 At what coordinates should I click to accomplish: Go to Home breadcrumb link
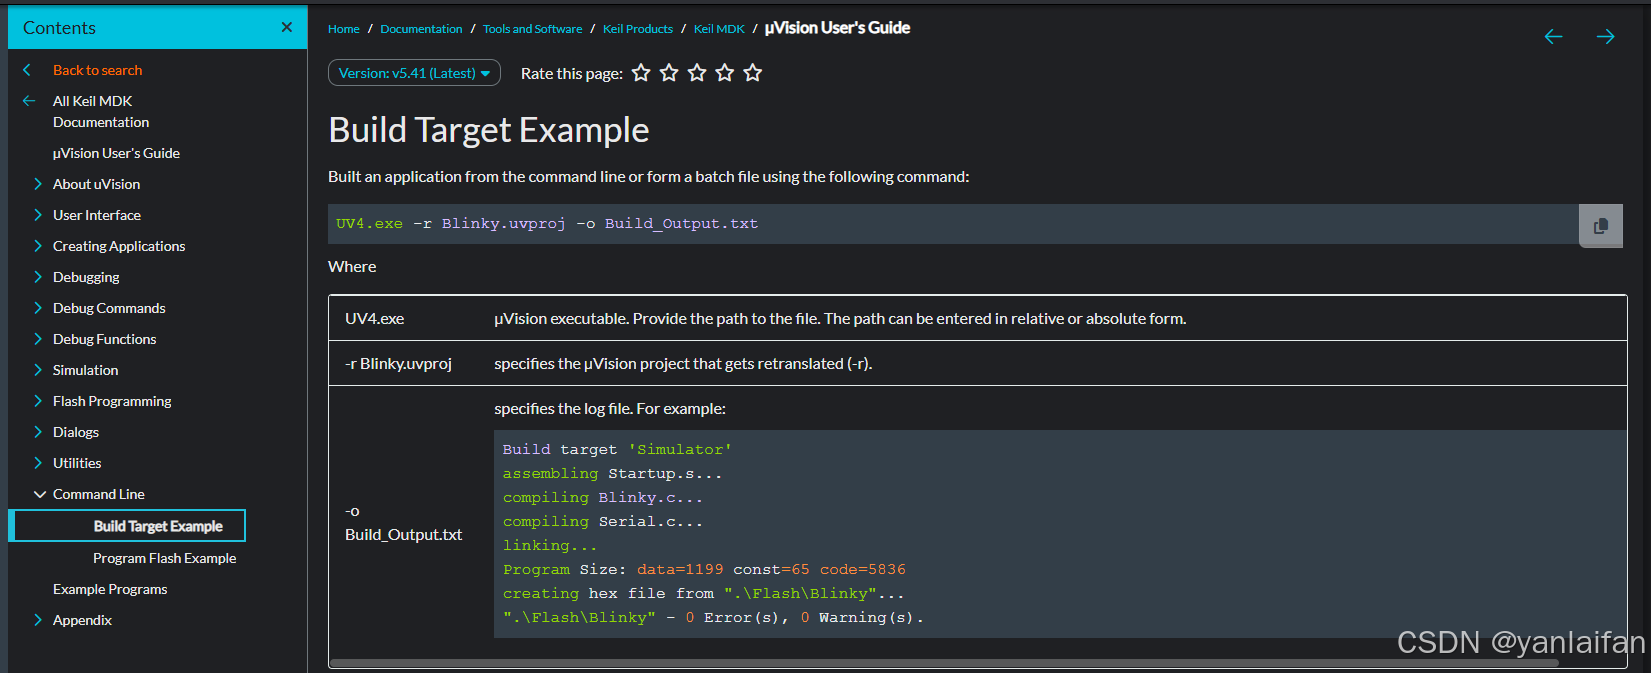(x=343, y=29)
